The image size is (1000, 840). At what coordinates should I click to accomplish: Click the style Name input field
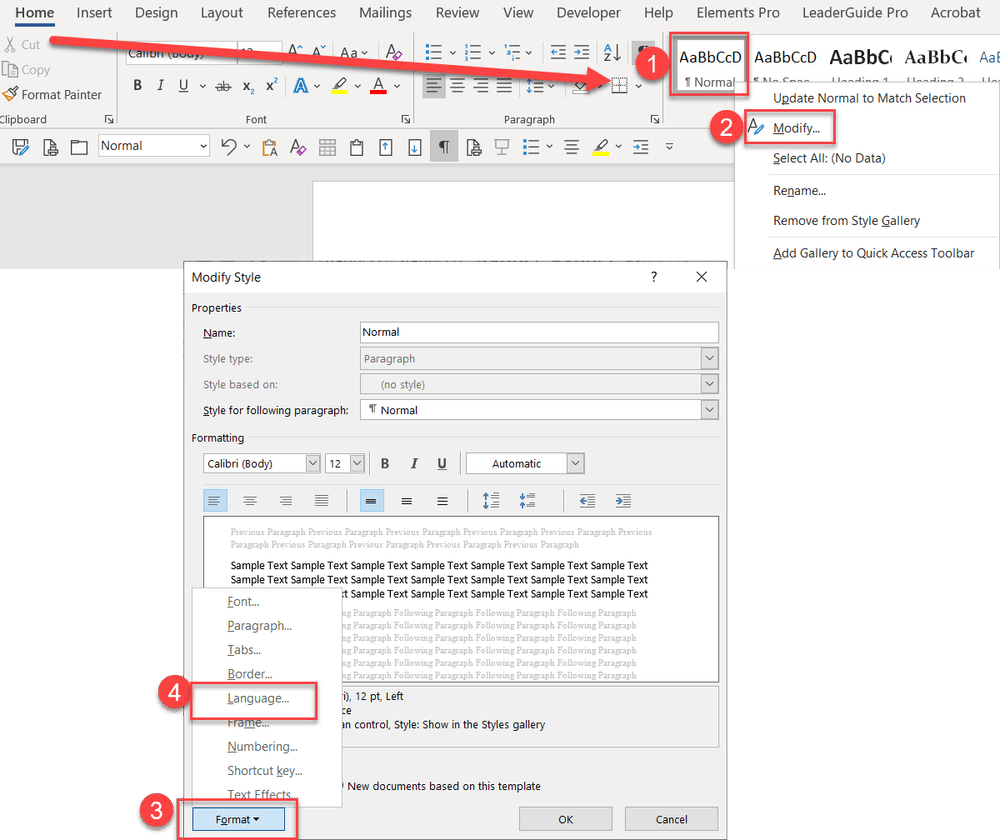click(x=539, y=332)
